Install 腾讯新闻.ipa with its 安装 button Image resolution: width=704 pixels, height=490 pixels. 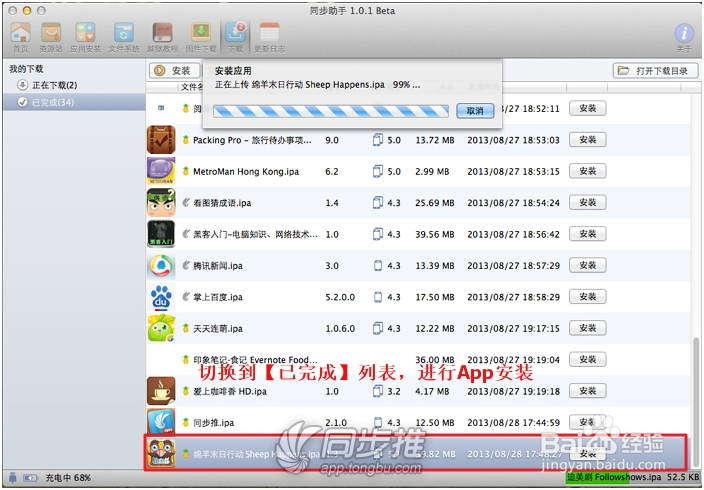(x=588, y=265)
